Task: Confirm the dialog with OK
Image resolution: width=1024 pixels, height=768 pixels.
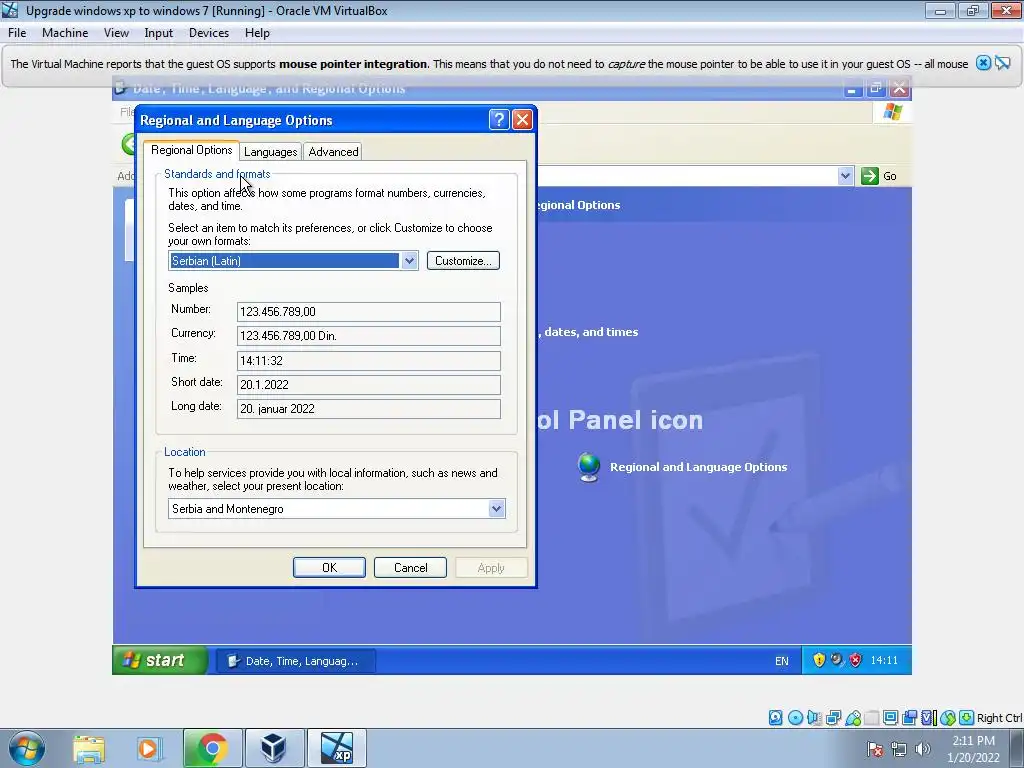Action: (329, 568)
